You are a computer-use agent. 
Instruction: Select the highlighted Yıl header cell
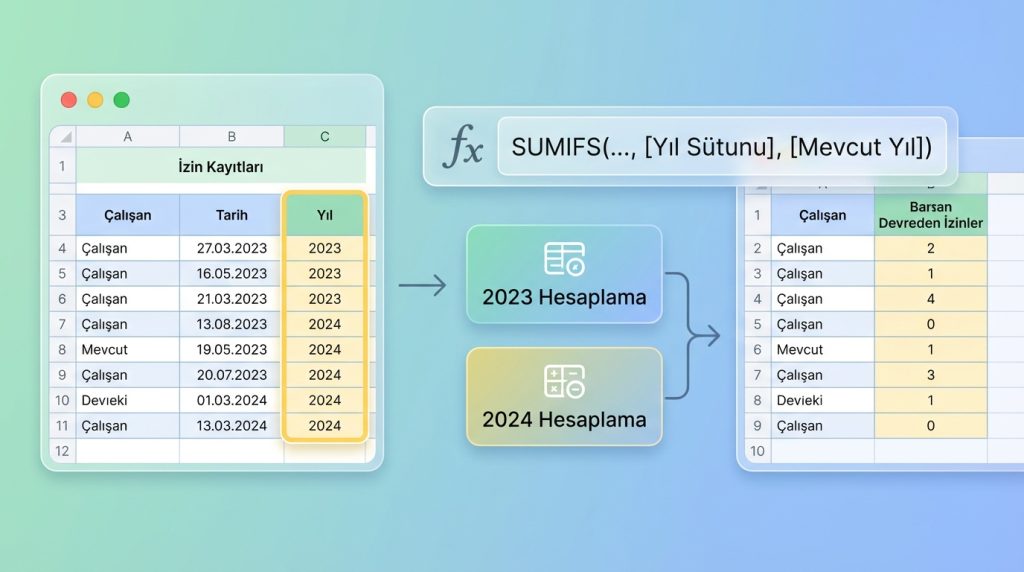(325, 215)
